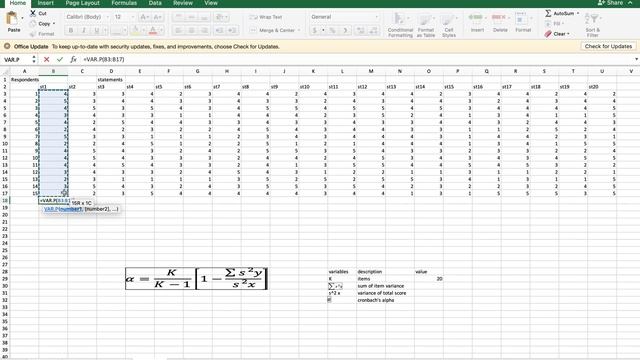The image size is (640, 360).
Task: Toggle middle vertical alignment
Action: (x=191, y=17)
